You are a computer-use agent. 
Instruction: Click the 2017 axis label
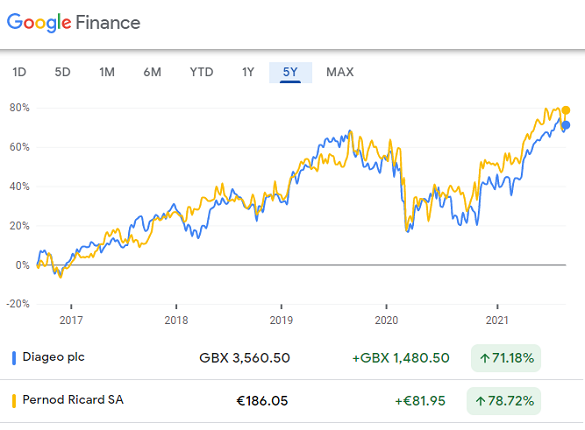[x=71, y=320]
